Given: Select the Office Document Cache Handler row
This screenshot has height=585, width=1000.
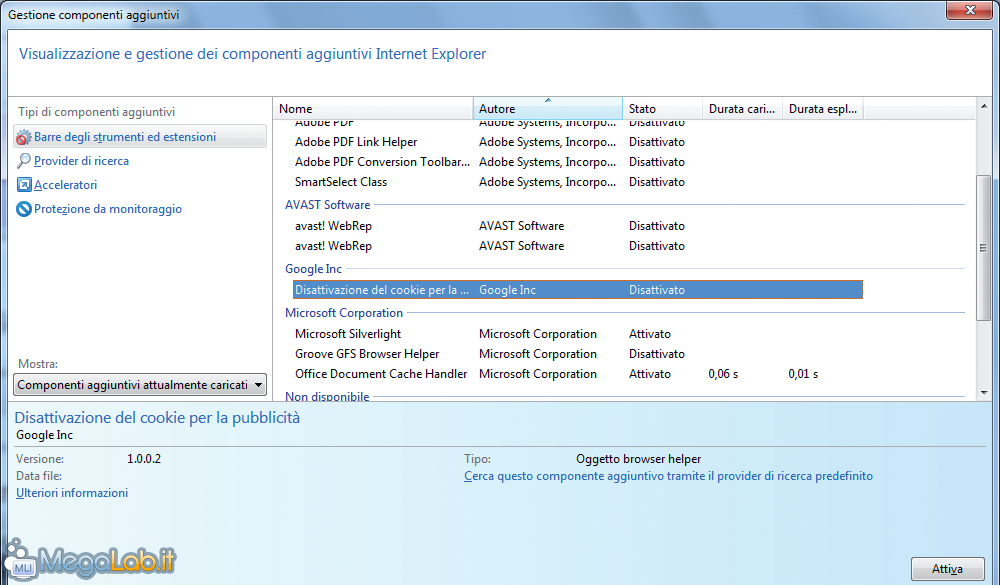Looking at the screenshot, I should (x=577, y=374).
